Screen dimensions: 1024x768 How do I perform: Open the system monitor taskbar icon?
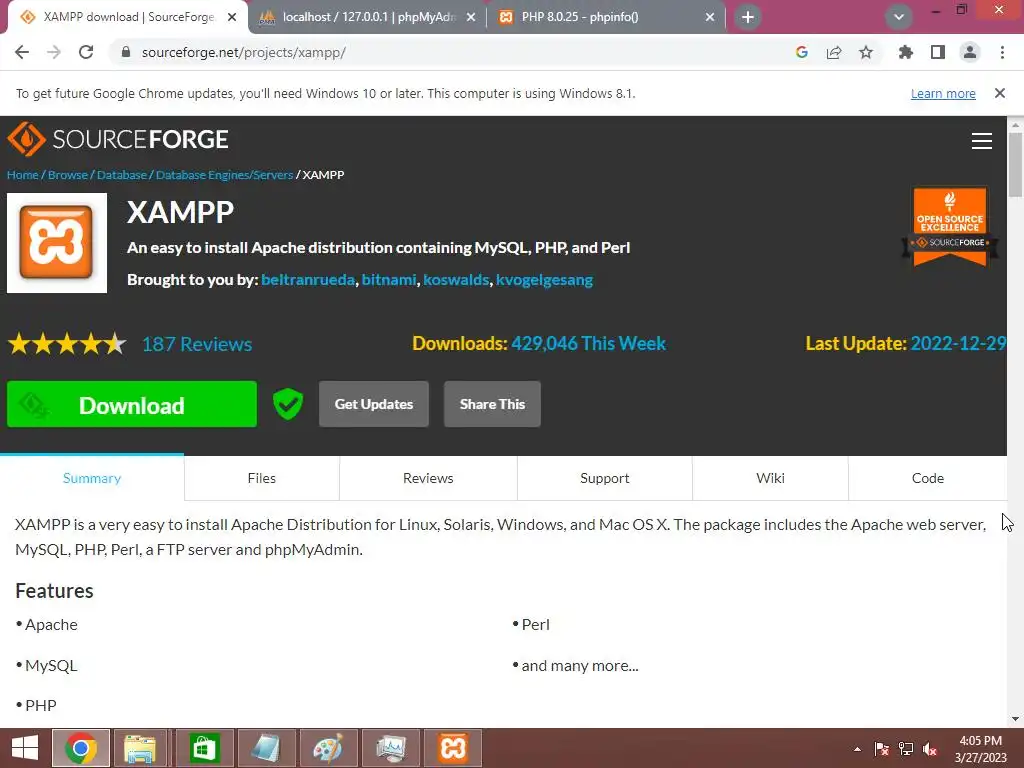(x=391, y=748)
